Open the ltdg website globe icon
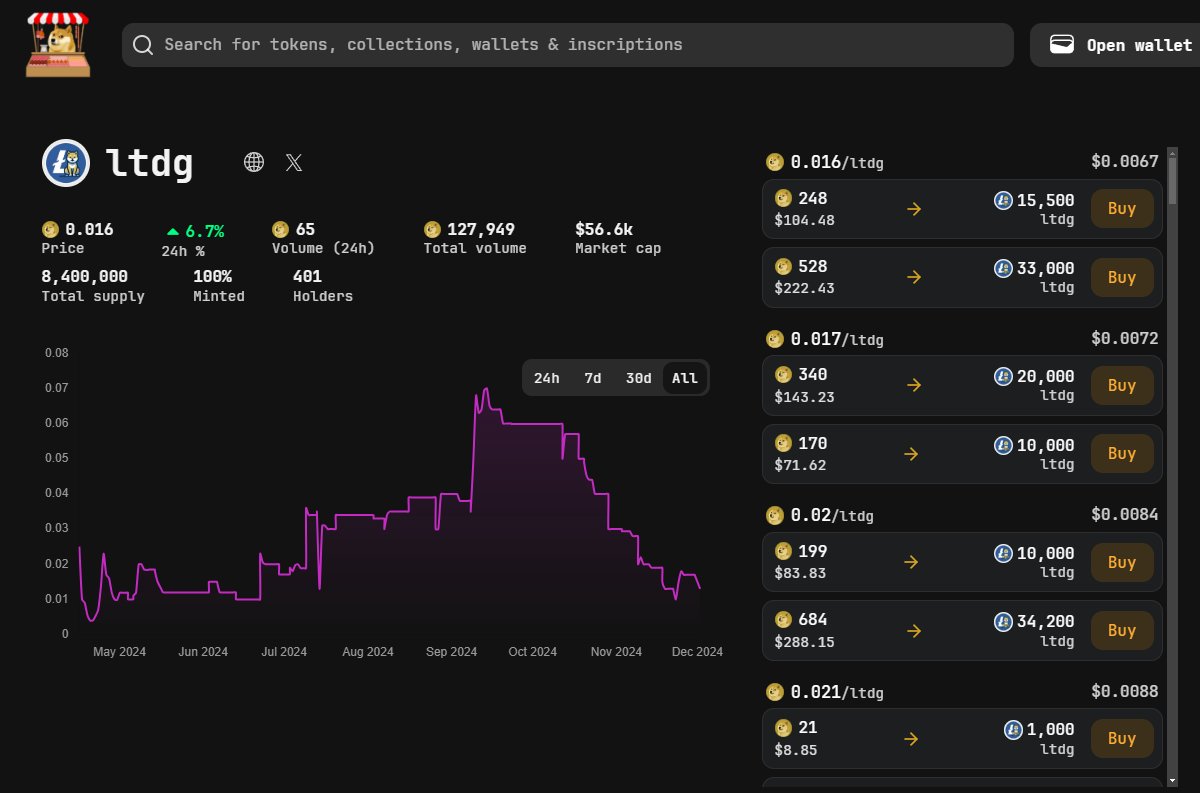The width and height of the screenshot is (1200, 793). click(254, 162)
